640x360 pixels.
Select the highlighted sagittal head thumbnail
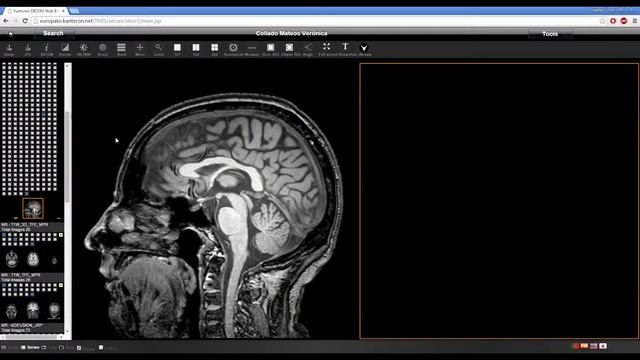click(33, 209)
